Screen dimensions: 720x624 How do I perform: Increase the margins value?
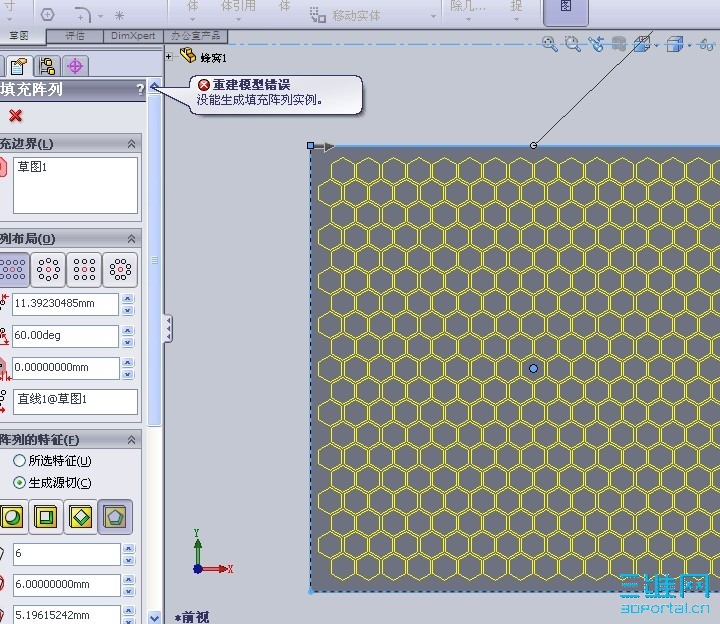(x=128, y=363)
